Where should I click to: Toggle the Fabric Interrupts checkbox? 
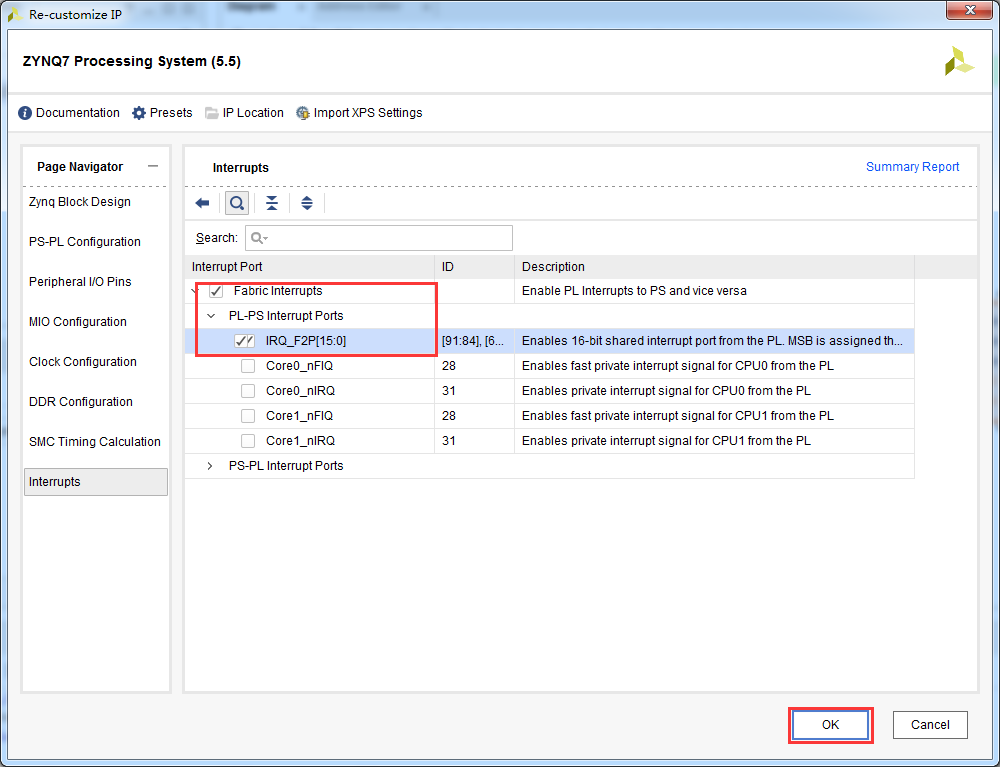(216, 291)
